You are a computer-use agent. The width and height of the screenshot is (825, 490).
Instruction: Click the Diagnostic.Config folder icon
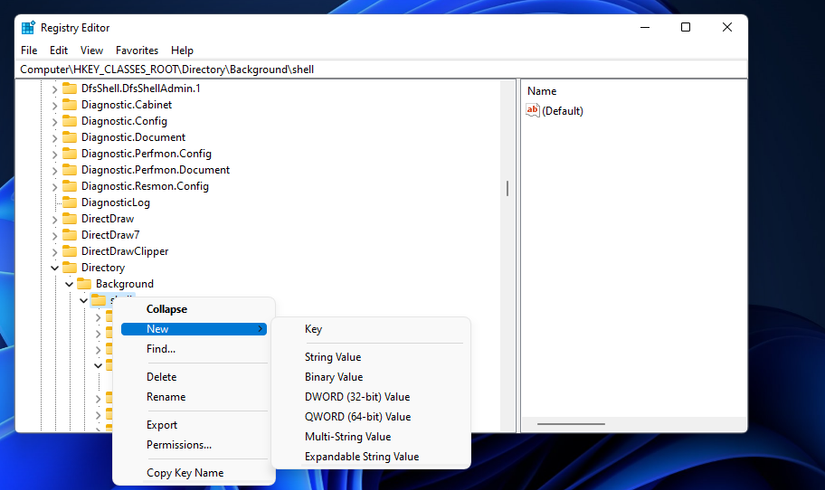[x=69, y=121]
